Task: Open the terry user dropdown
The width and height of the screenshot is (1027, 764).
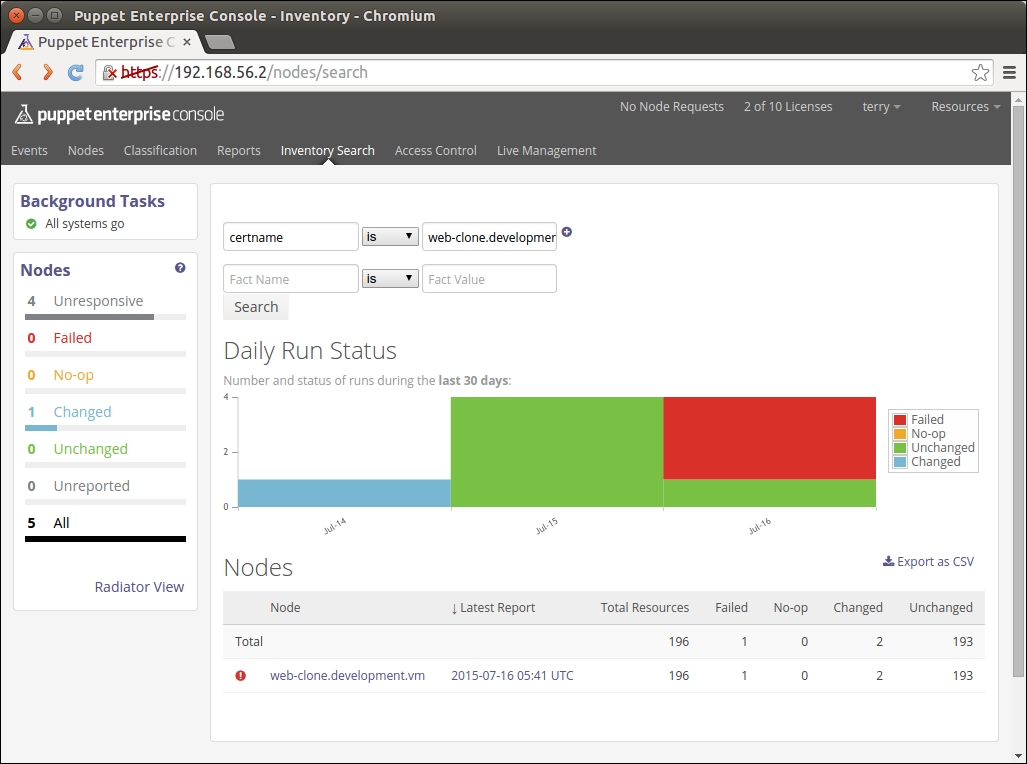Action: click(881, 107)
